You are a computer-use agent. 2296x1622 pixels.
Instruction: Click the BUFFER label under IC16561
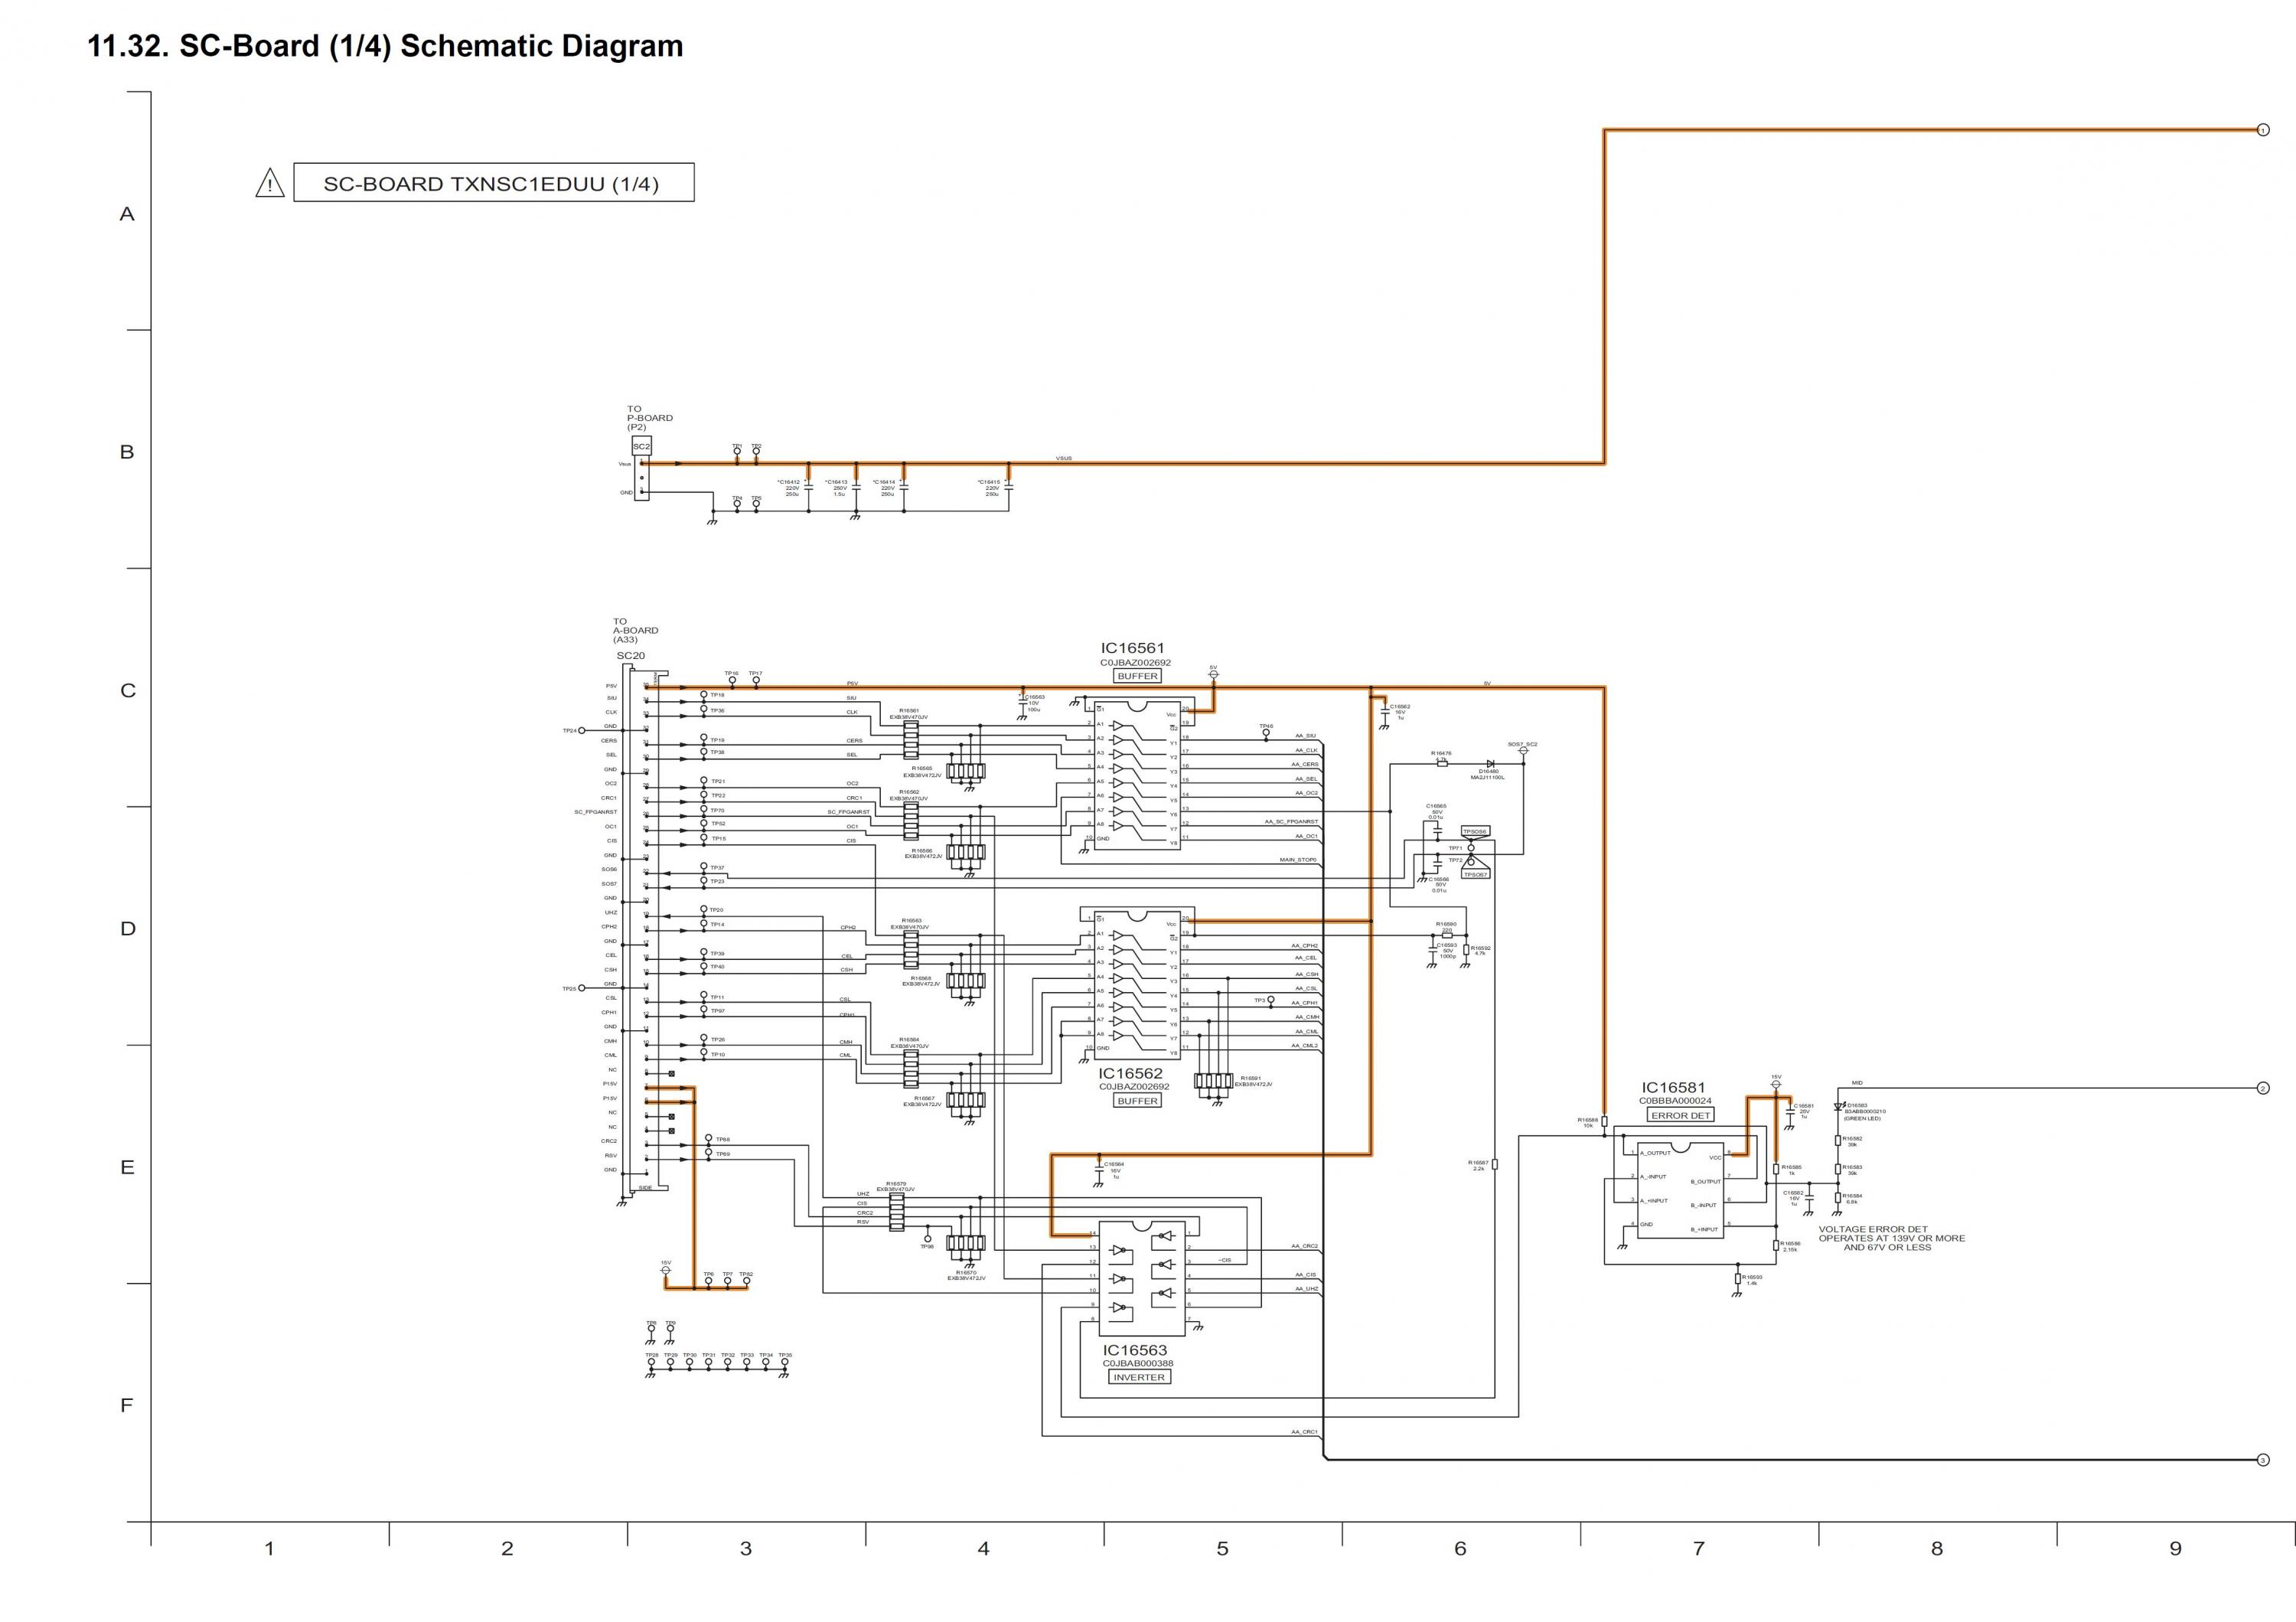[1138, 676]
